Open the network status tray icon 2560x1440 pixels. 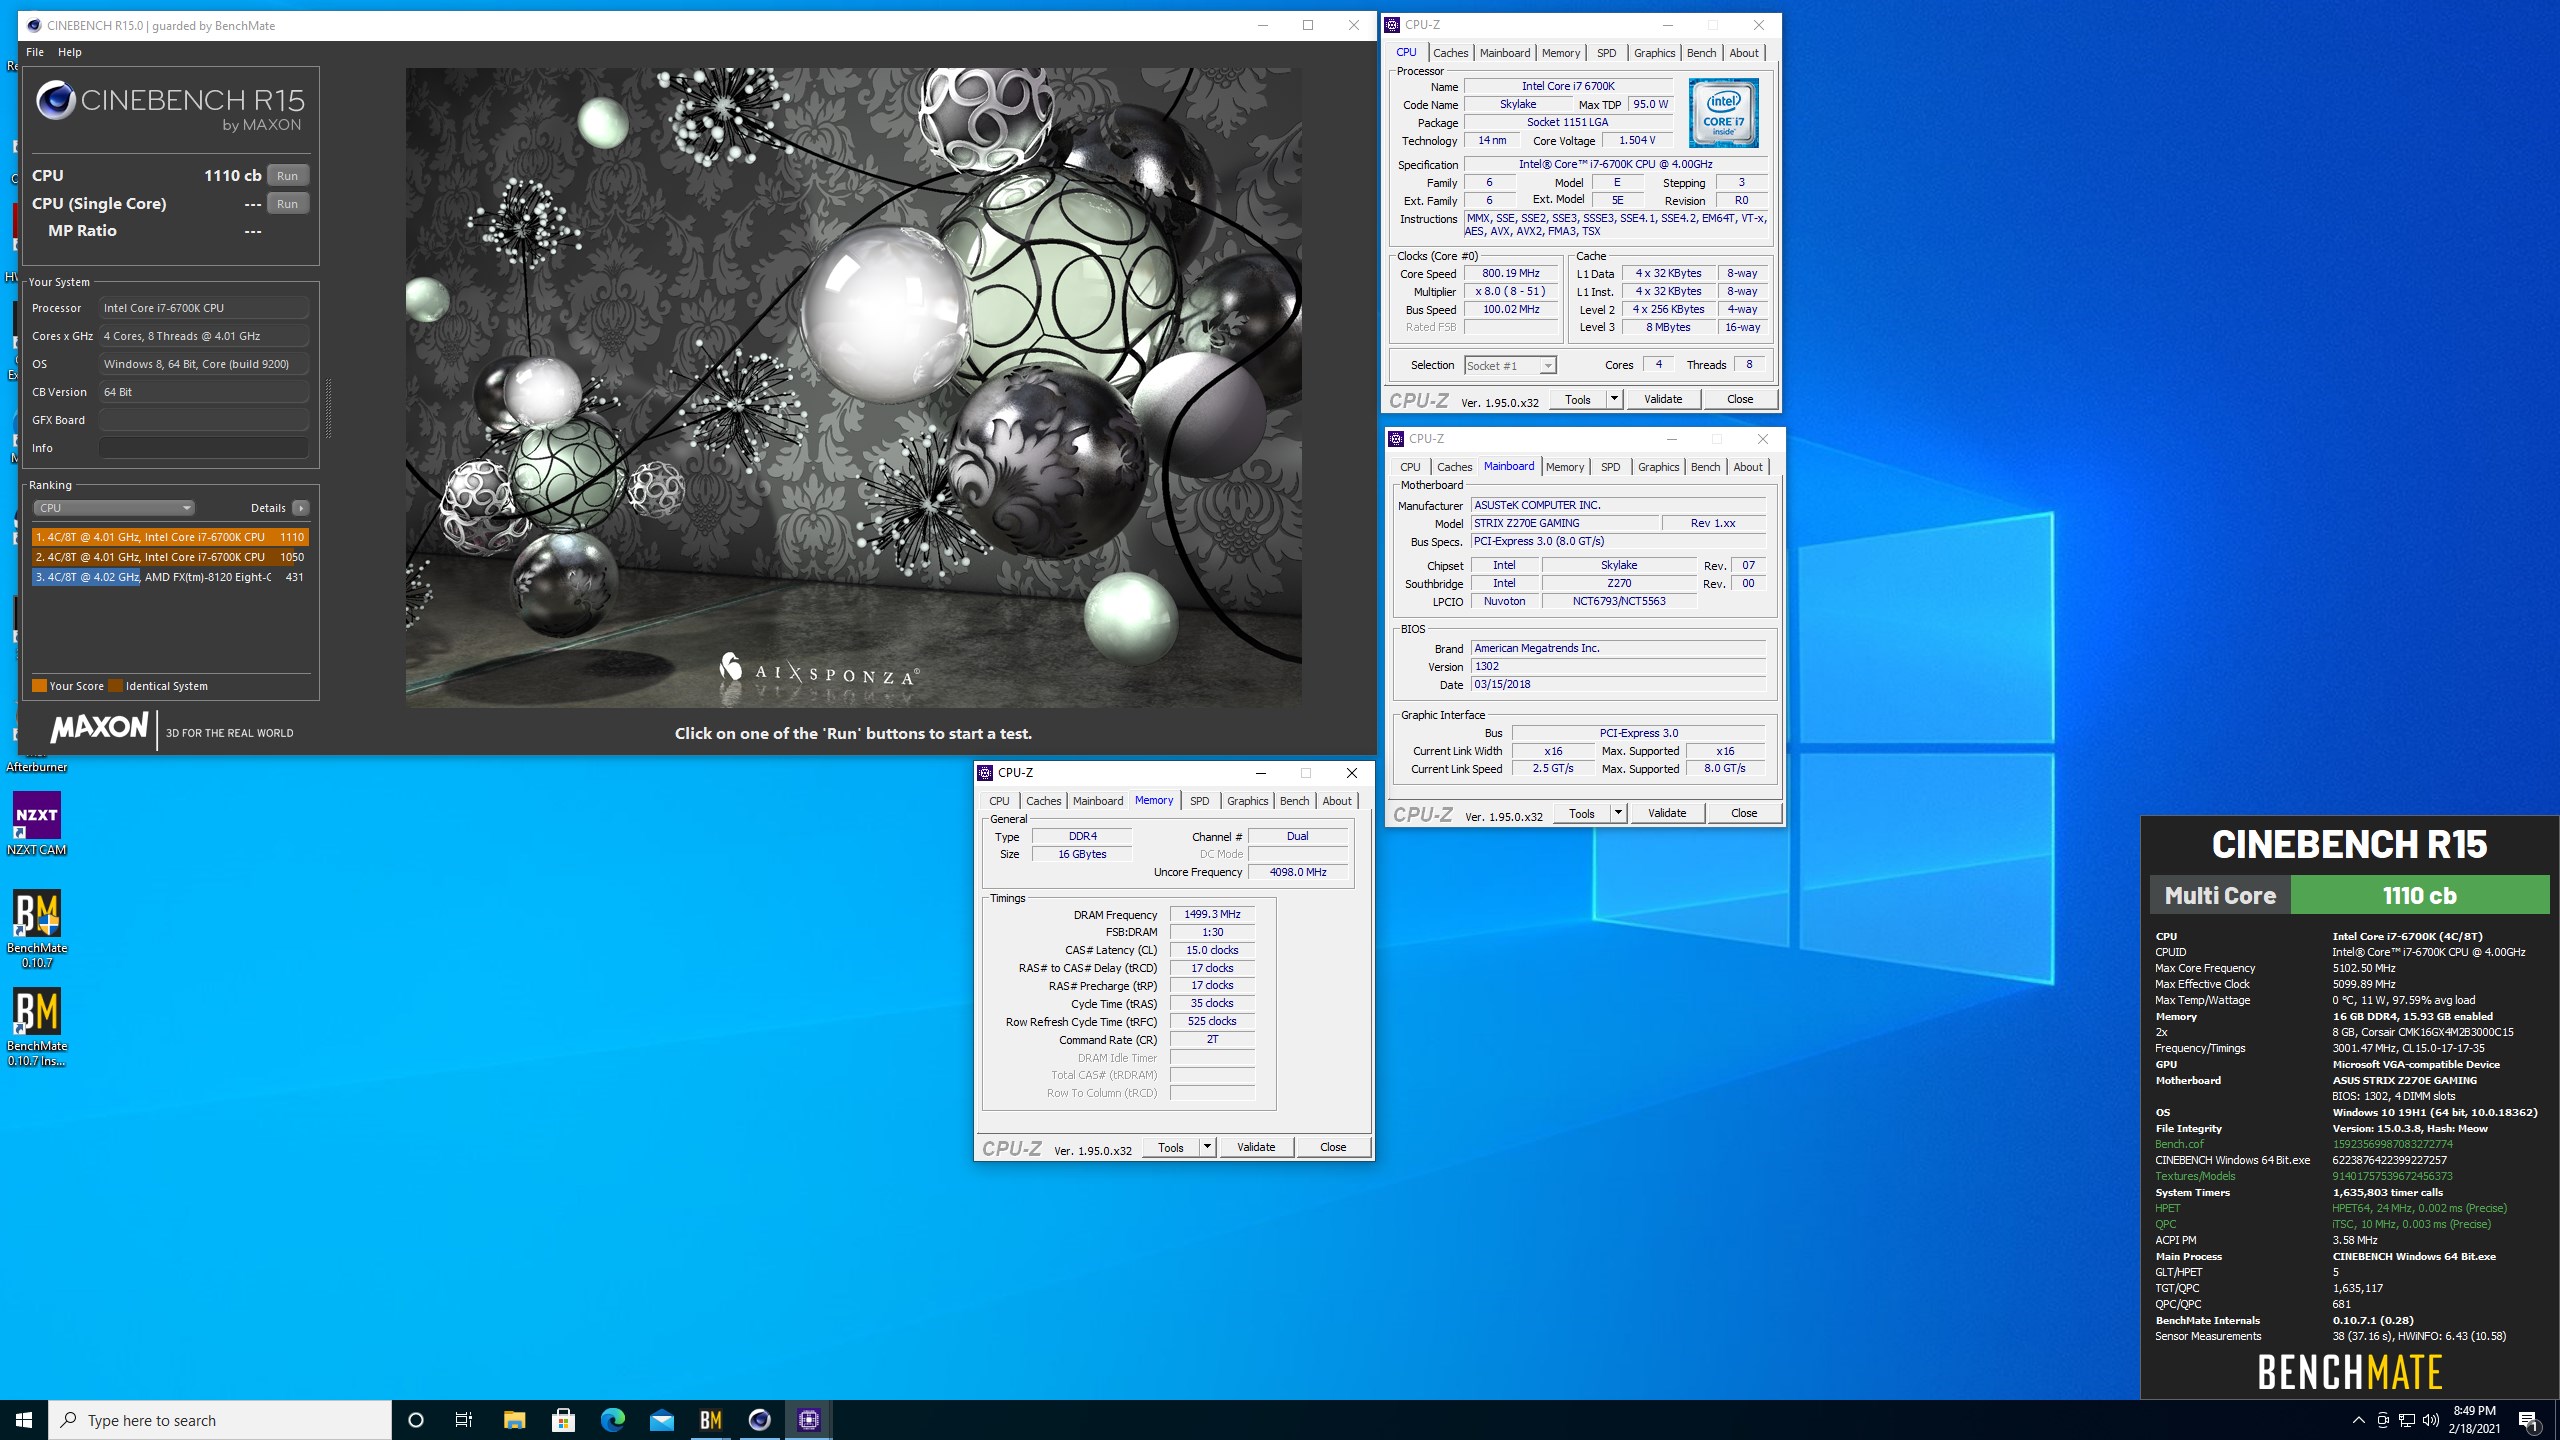point(2407,1420)
